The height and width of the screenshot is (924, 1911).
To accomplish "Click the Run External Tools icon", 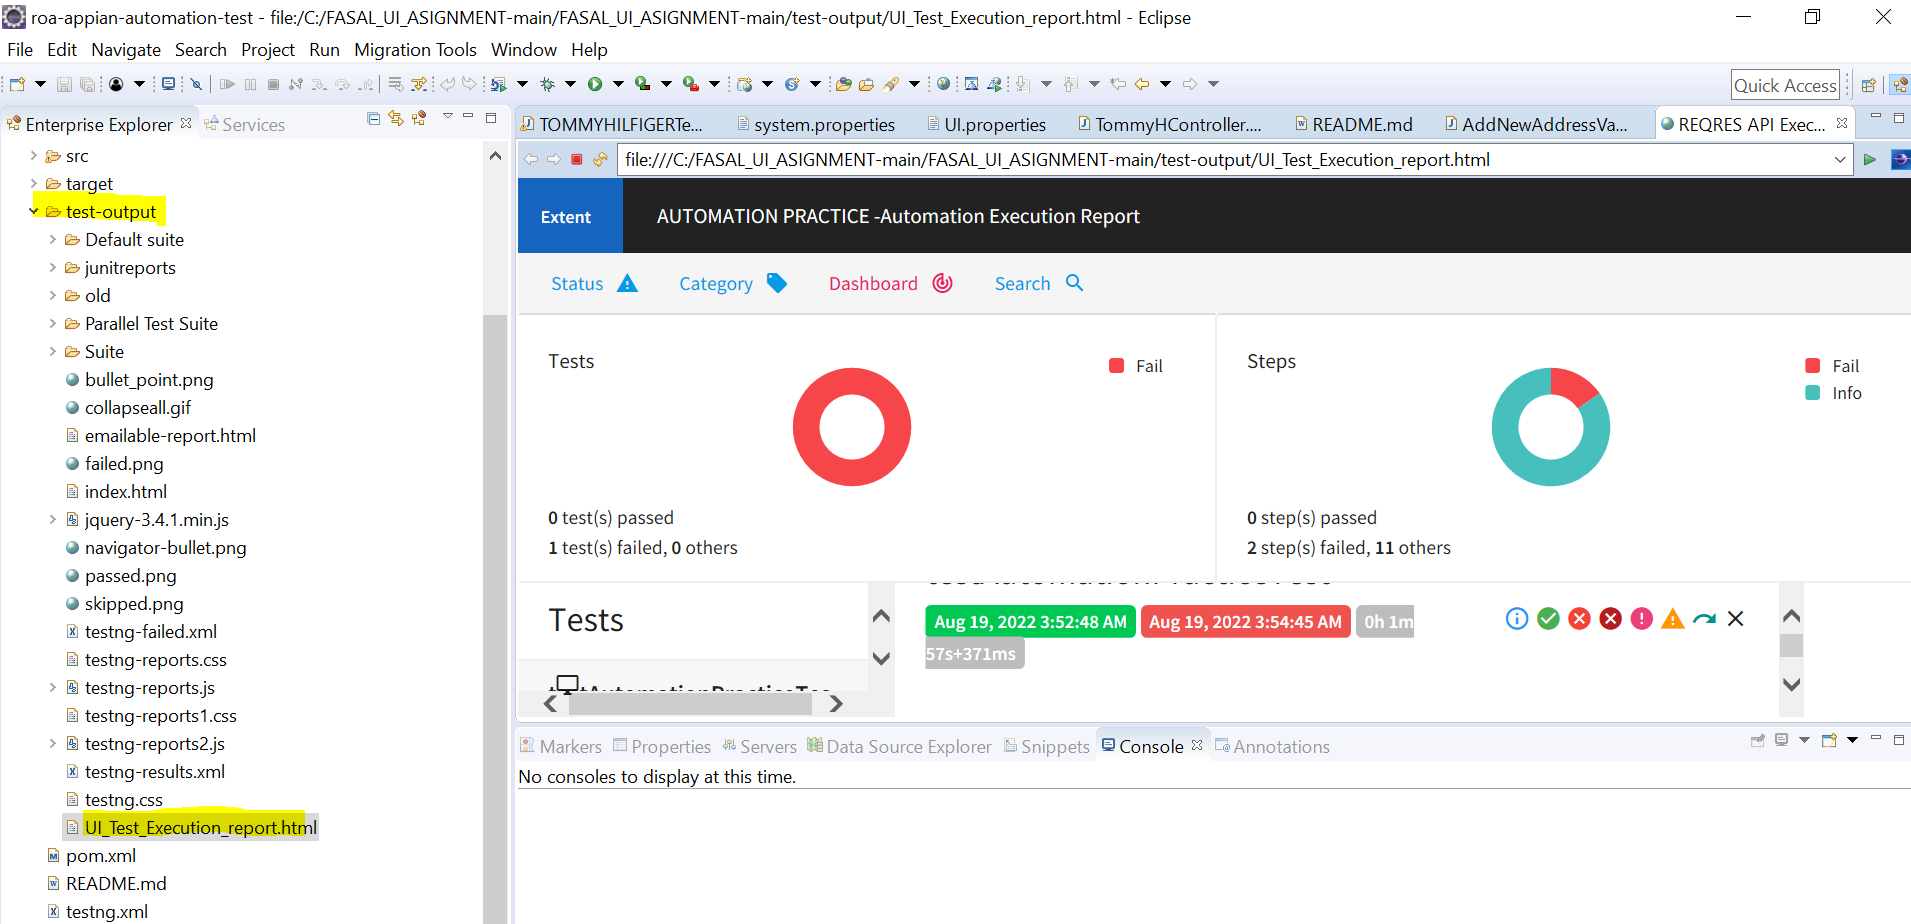I will (691, 84).
